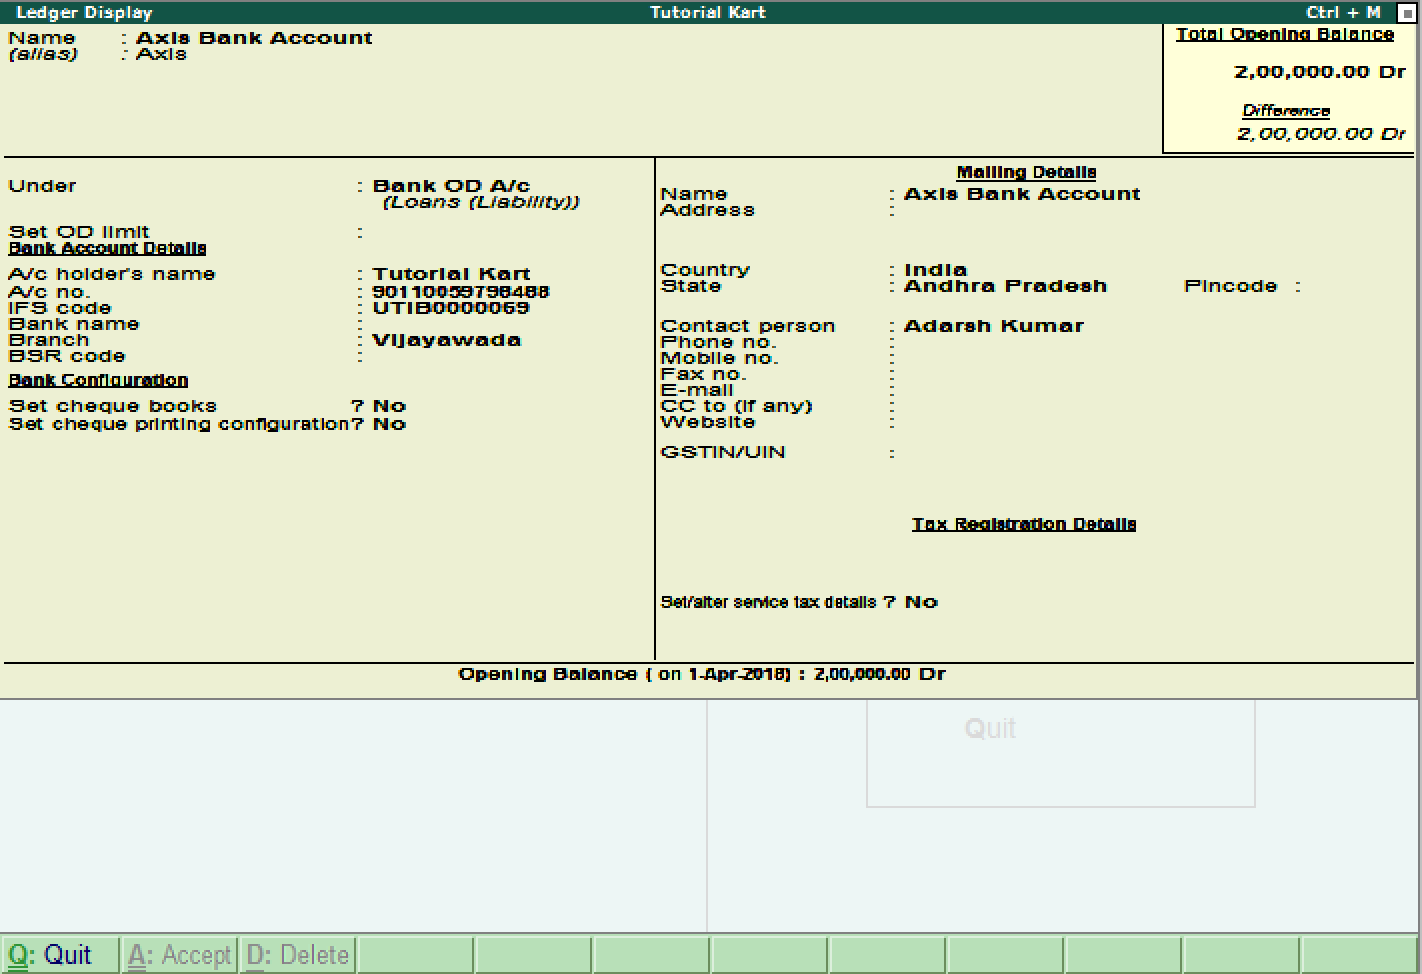Toggle Set/alter service tax details value
The image size is (1422, 974).
(920, 602)
